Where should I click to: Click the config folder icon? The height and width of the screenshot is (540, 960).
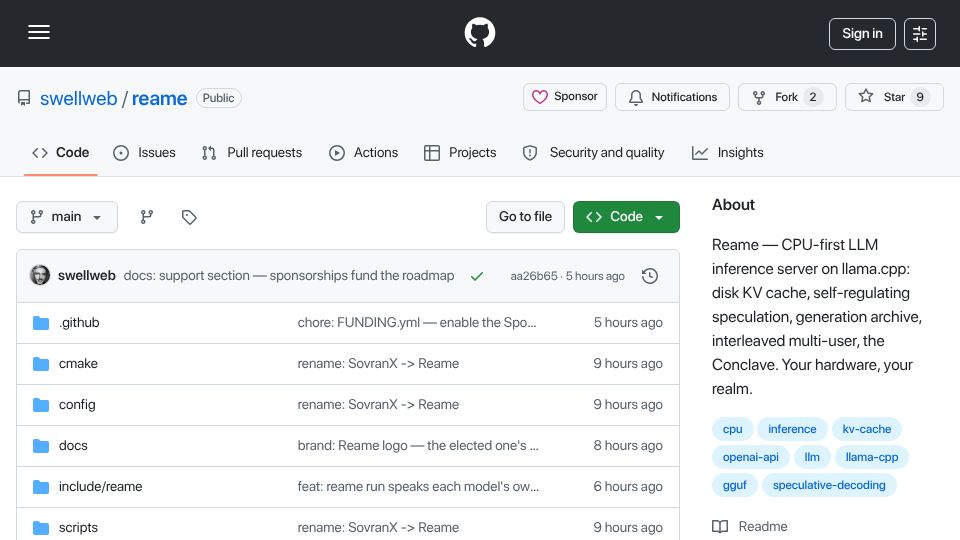tap(41, 405)
